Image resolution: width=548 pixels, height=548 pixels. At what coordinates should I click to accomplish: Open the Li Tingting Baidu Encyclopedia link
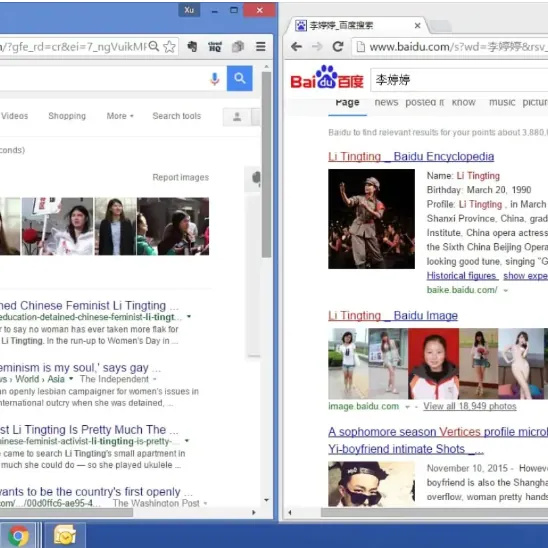point(411,157)
